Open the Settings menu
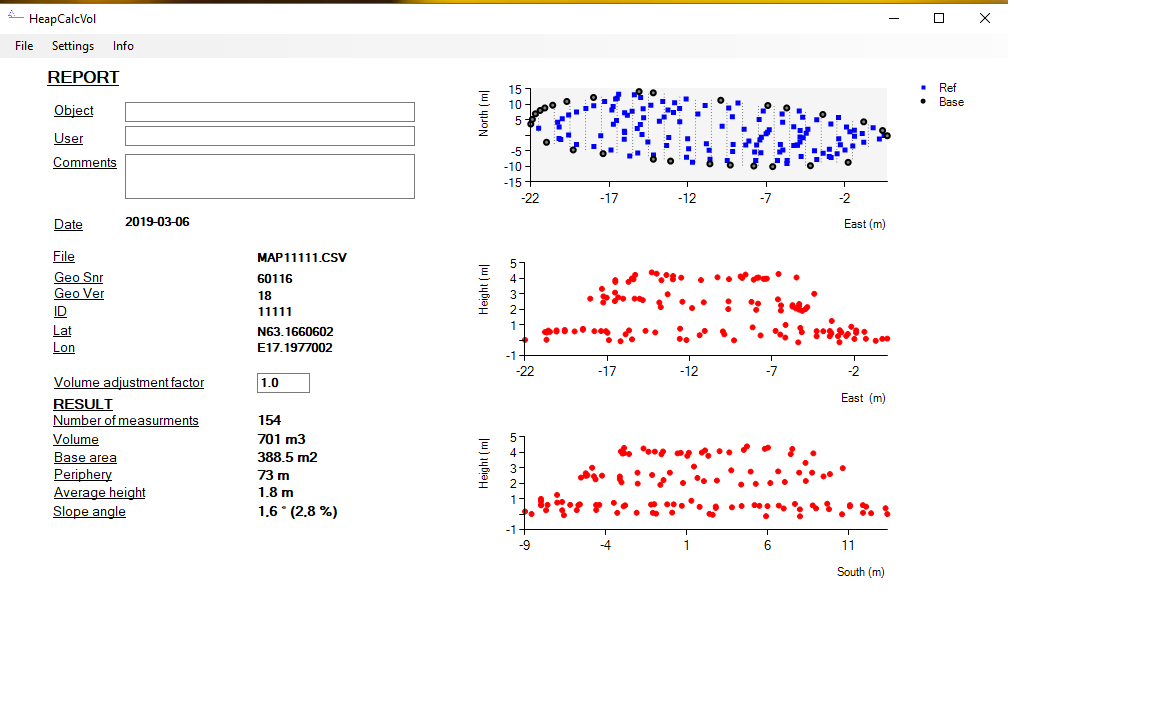 coord(73,46)
